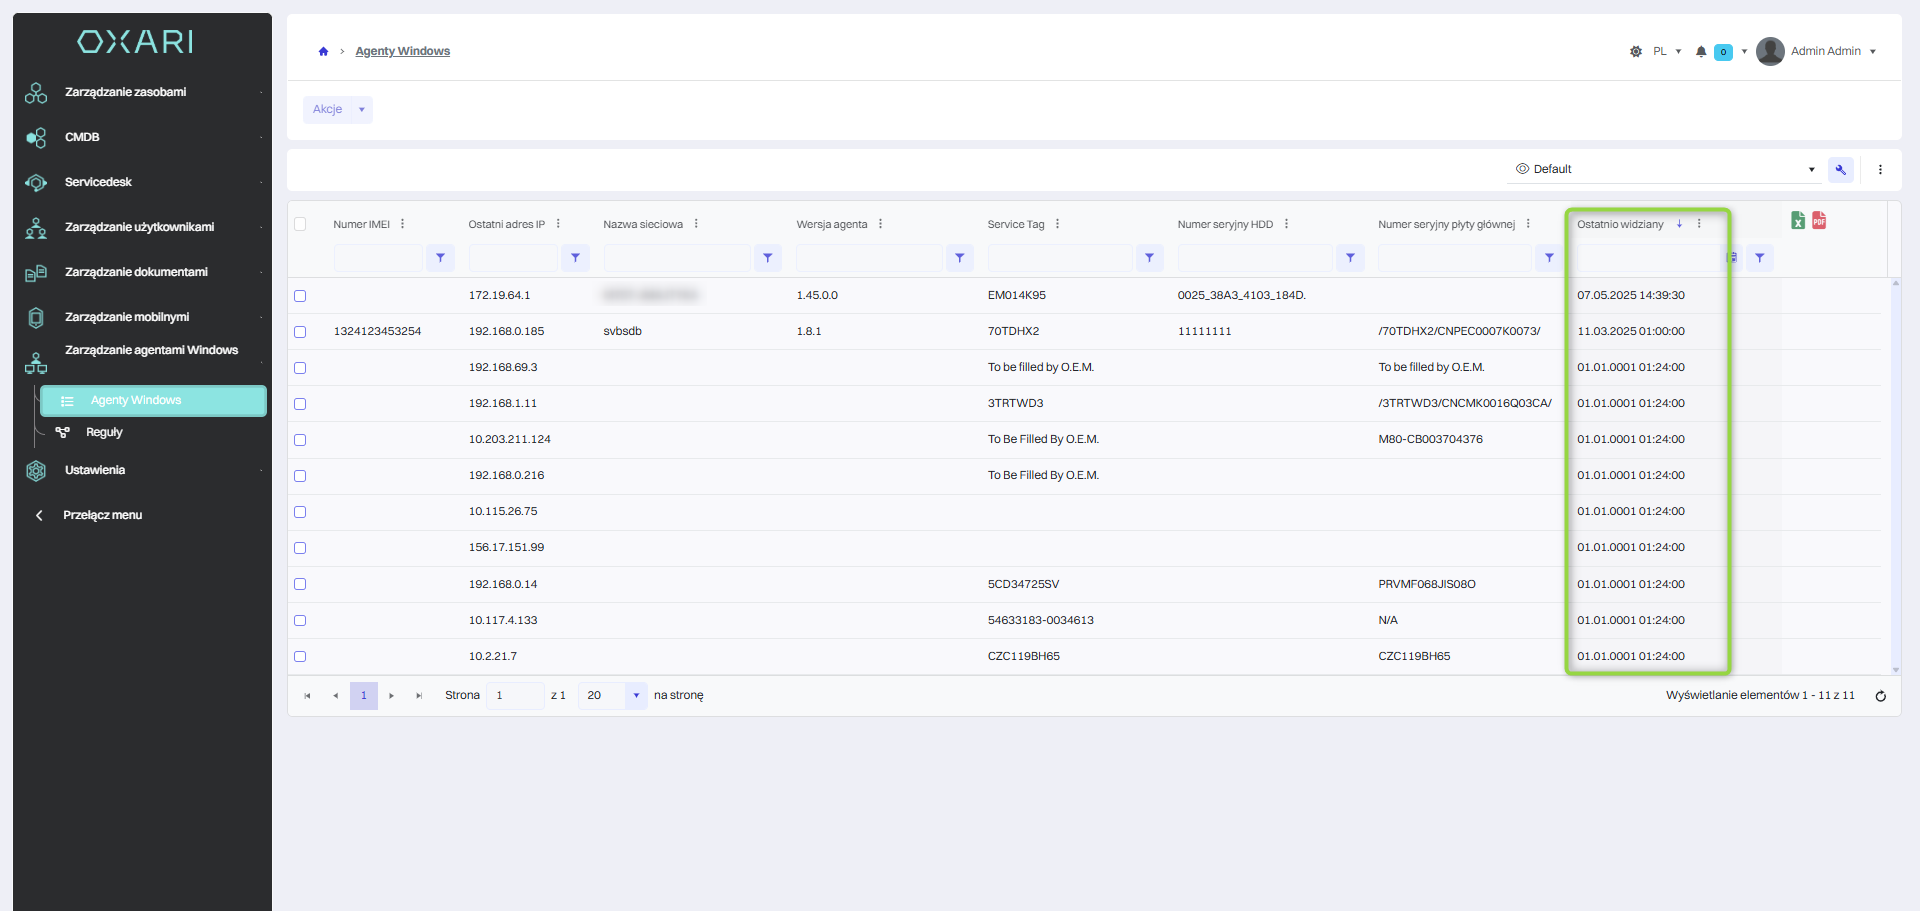The height and width of the screenshot is (911, 1920).
Task: Sort by Ostatnio widziany column header
Action: (x=1620, y=224)
